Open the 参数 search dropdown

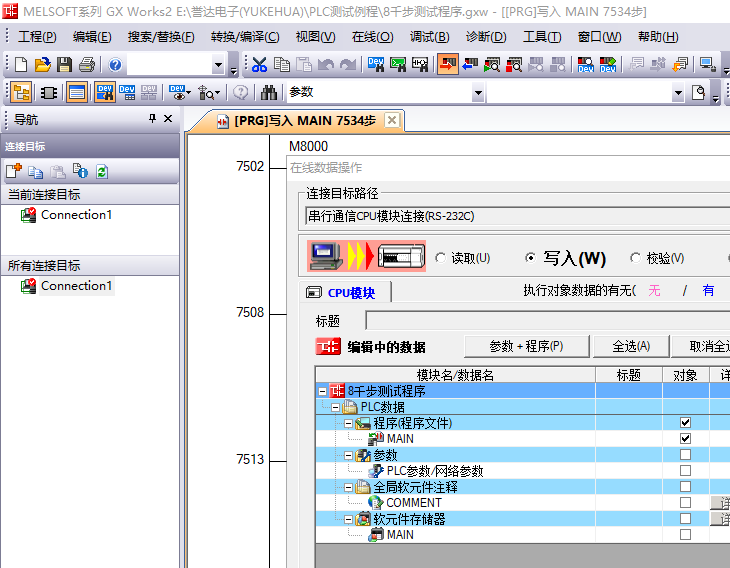pos(478,93)
